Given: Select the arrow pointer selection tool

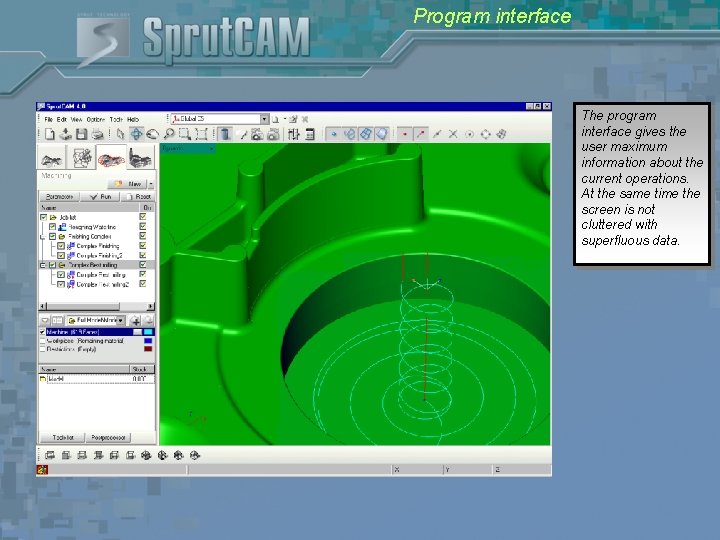Looking at the screenshot, I should [120, 134].
